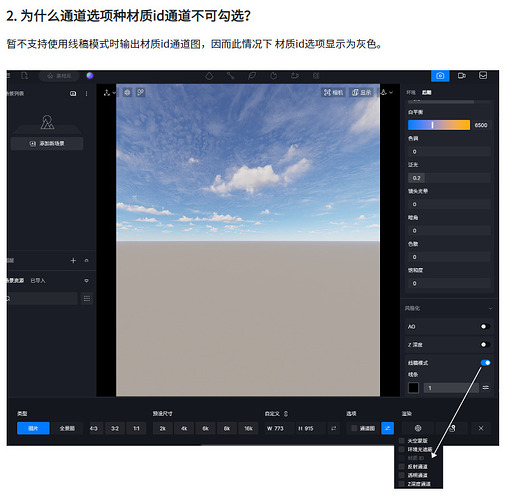Choose the 4k preset size button
Image resolution: width=529 pixels, height=500 pixels.
(184, 428)
